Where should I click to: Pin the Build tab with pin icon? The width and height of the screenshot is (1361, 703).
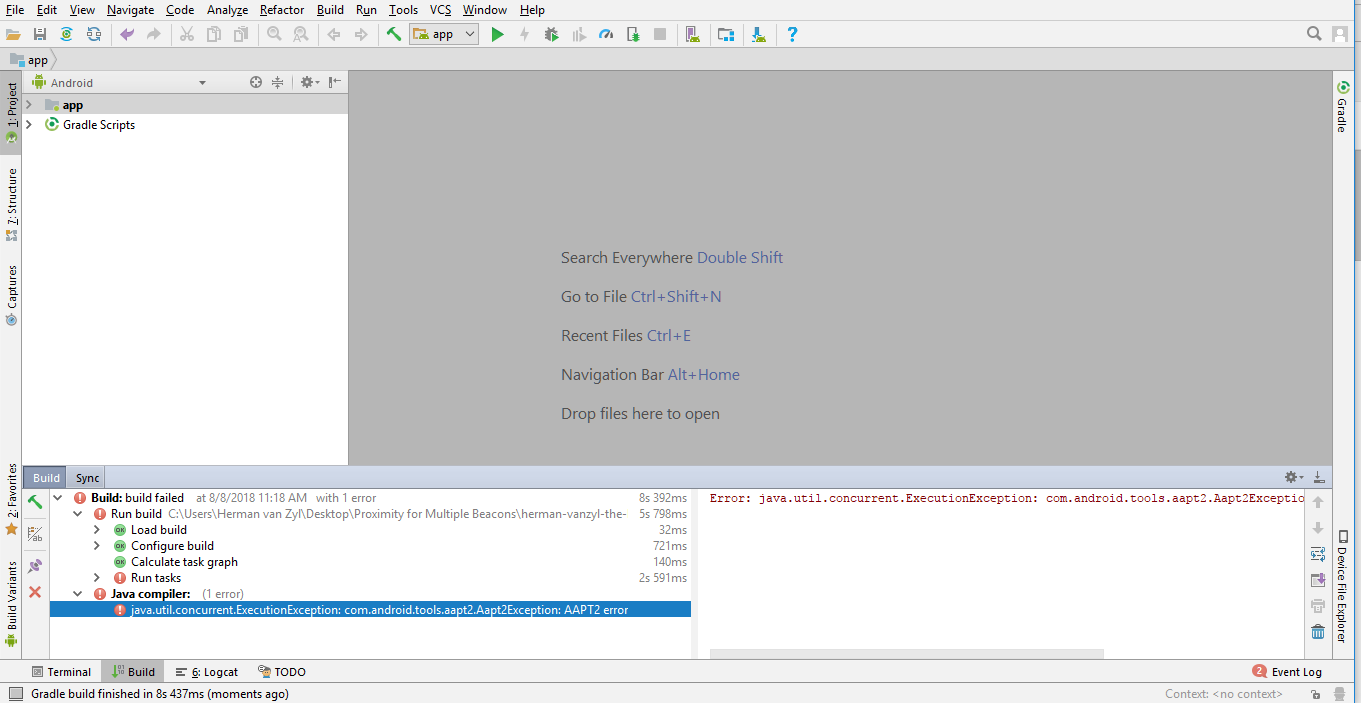click(x=35, y=566)
